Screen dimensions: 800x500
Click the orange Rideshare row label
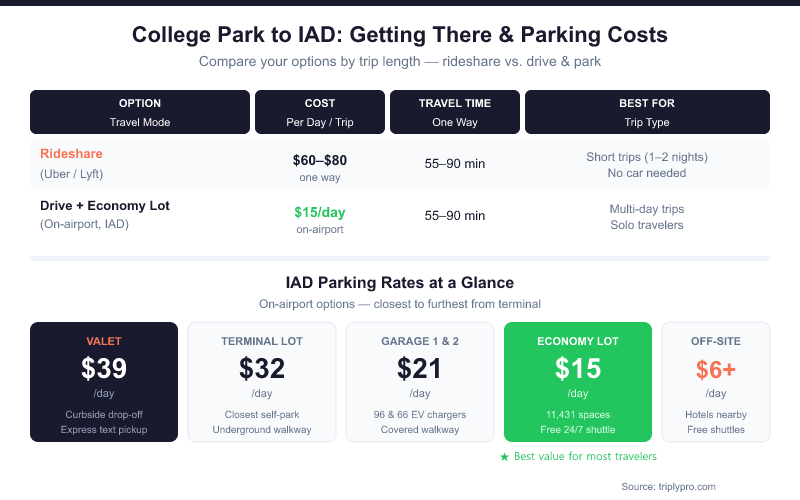coord(71,154)
